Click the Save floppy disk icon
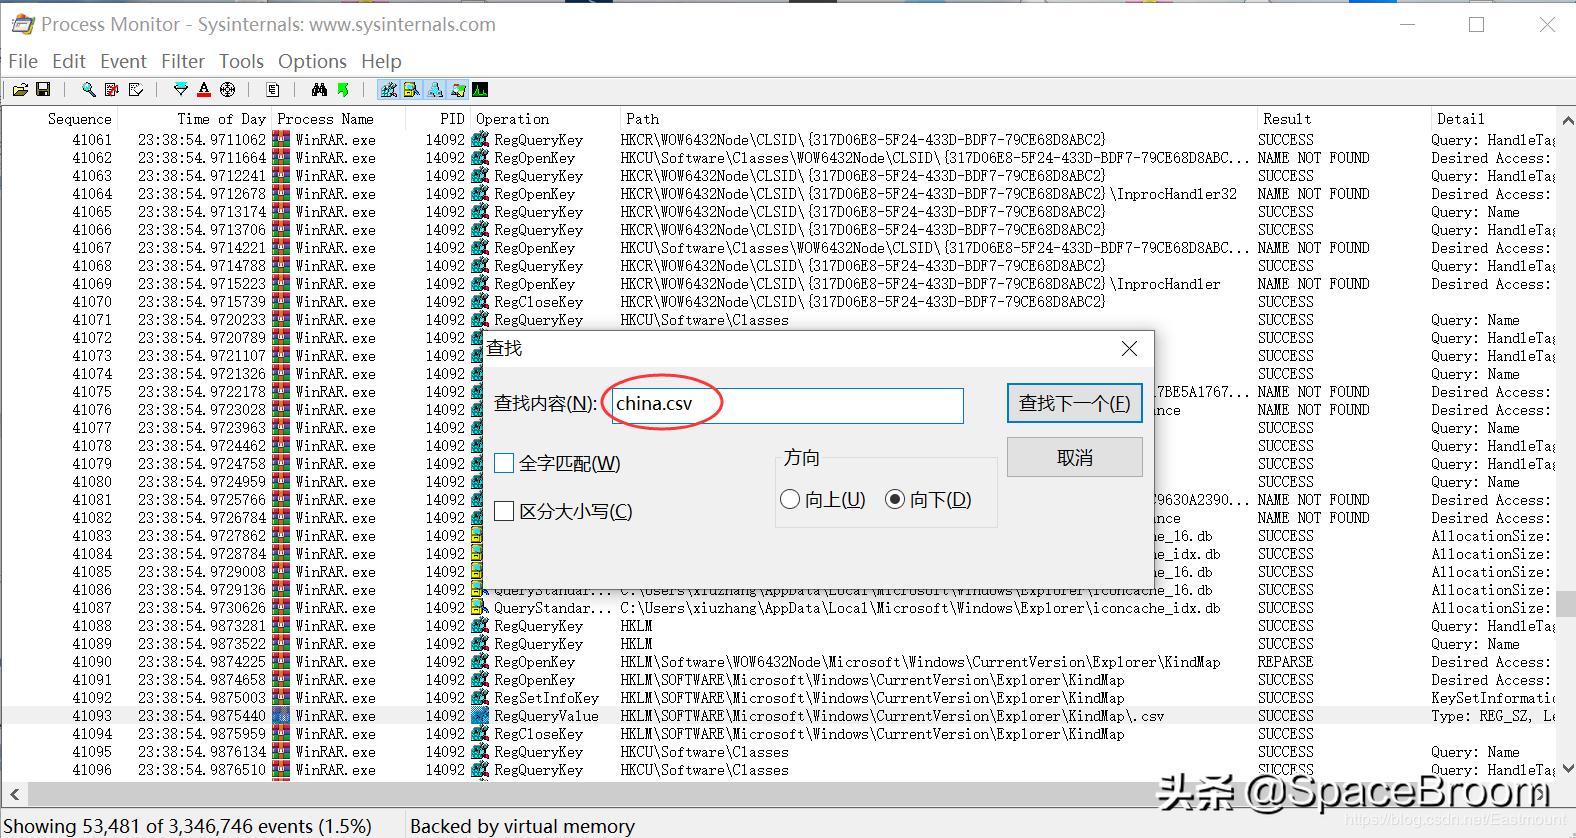1576x838 pixels. click(x=43, y=90)
